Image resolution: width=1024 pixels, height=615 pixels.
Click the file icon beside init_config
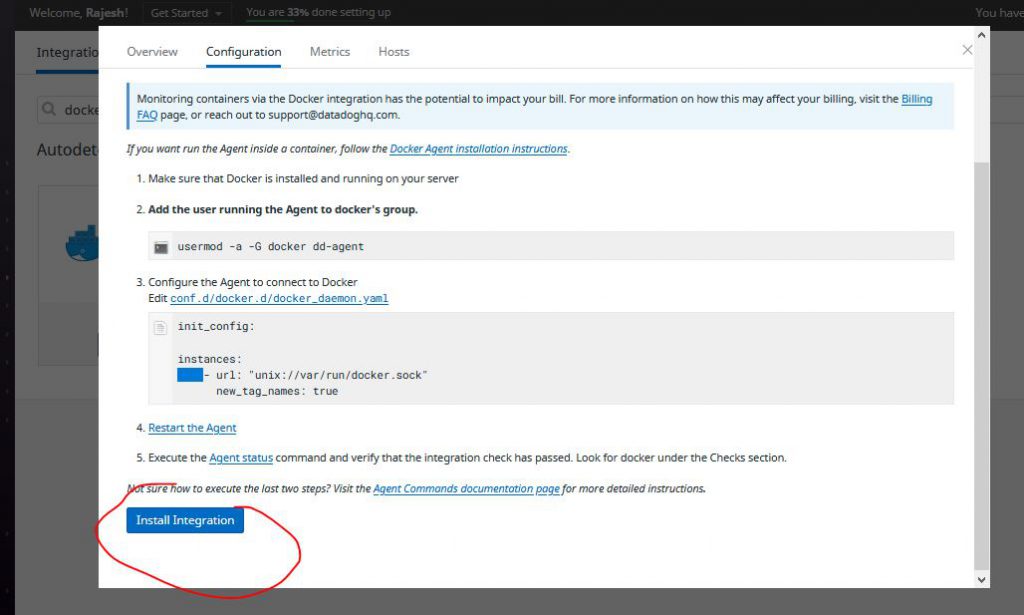click(160, 327)
